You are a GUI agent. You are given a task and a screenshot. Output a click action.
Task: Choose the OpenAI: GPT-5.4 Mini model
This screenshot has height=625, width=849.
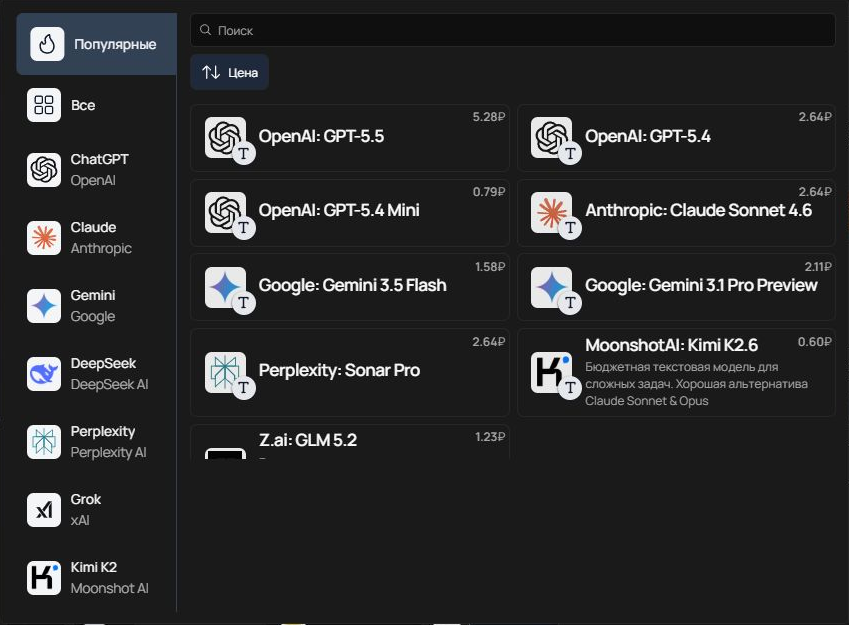click(350, 212)
